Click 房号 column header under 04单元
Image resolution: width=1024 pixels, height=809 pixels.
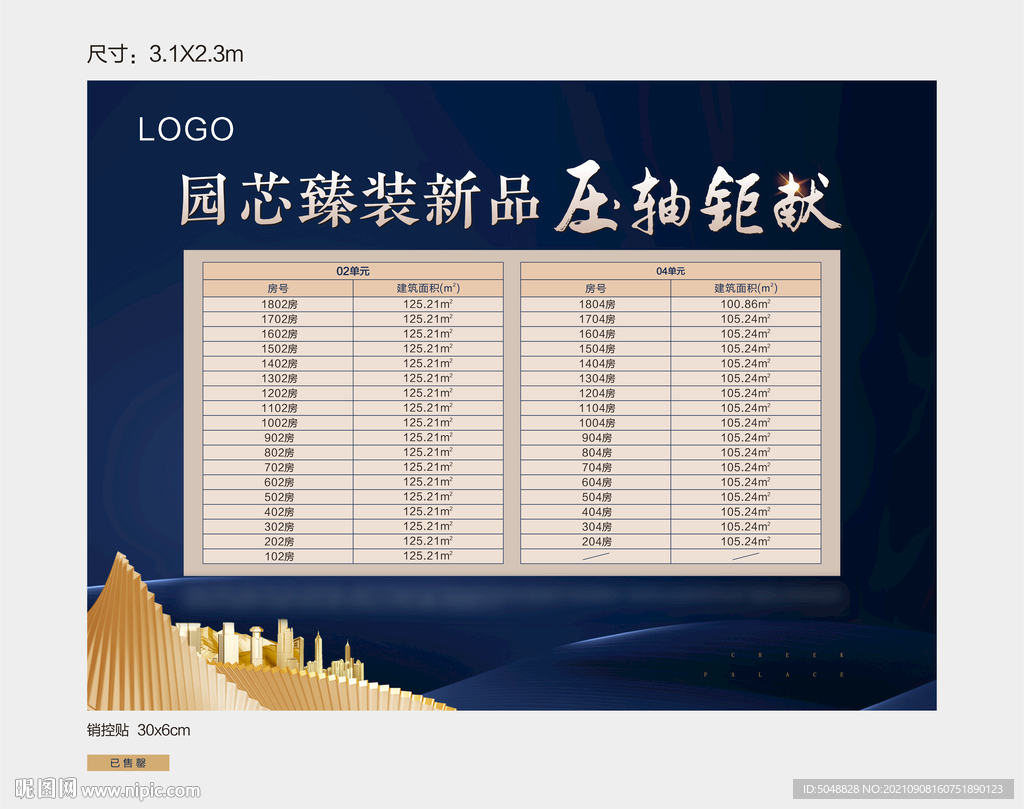596,288
